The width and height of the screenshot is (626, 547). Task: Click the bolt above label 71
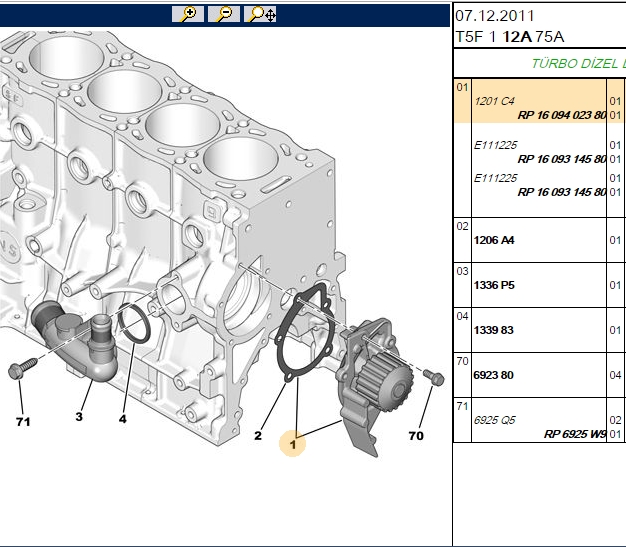pos(22,369)
